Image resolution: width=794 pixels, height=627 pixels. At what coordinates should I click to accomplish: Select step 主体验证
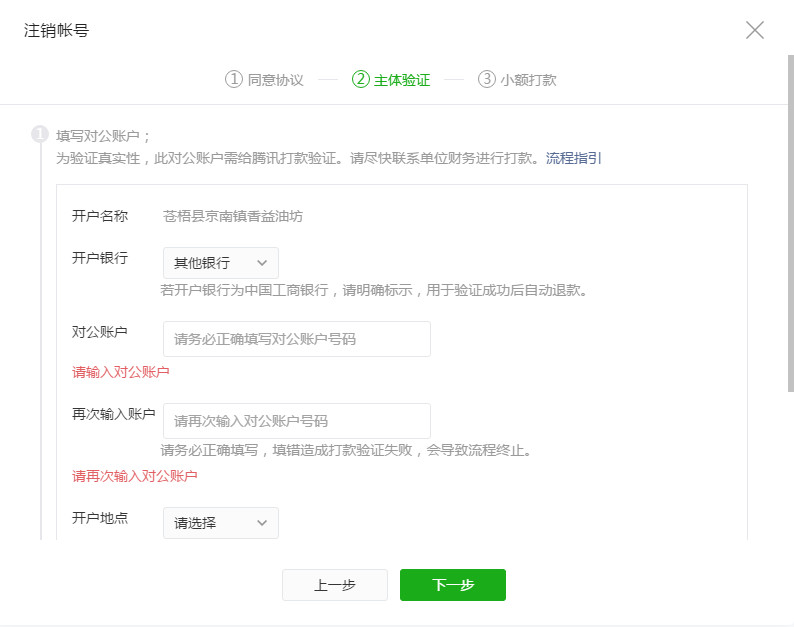point(391,80)
